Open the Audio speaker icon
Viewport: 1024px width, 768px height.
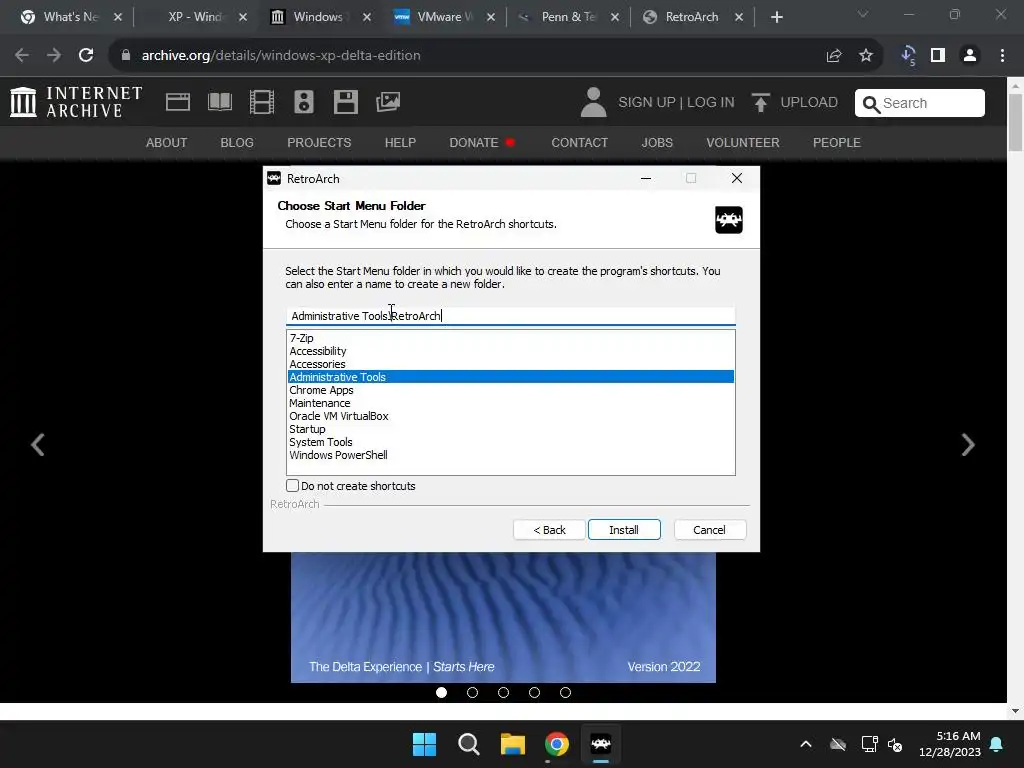click(304, 102)
